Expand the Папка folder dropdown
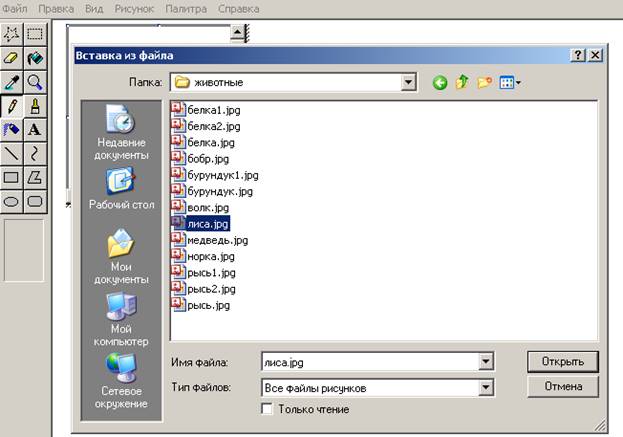Screen dimensions: 623x437 tap(410, 82)
